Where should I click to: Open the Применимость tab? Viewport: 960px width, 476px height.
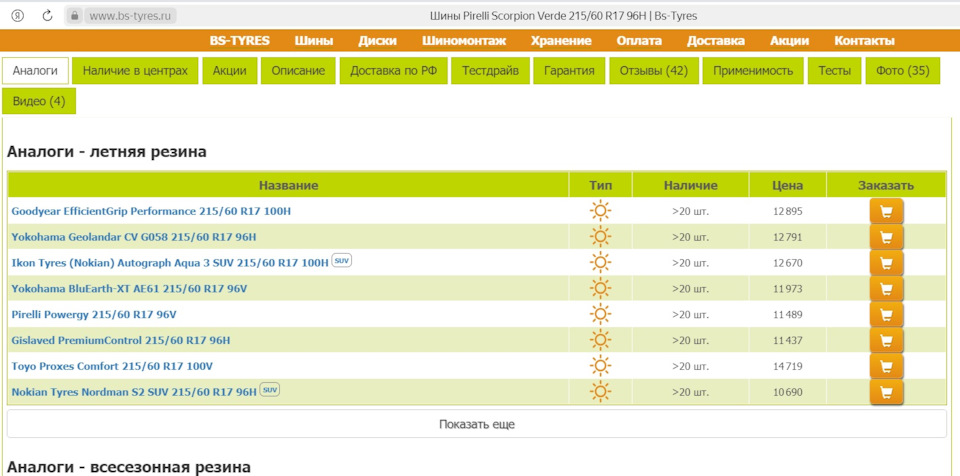pyautogui.click(x=753, y=70)
